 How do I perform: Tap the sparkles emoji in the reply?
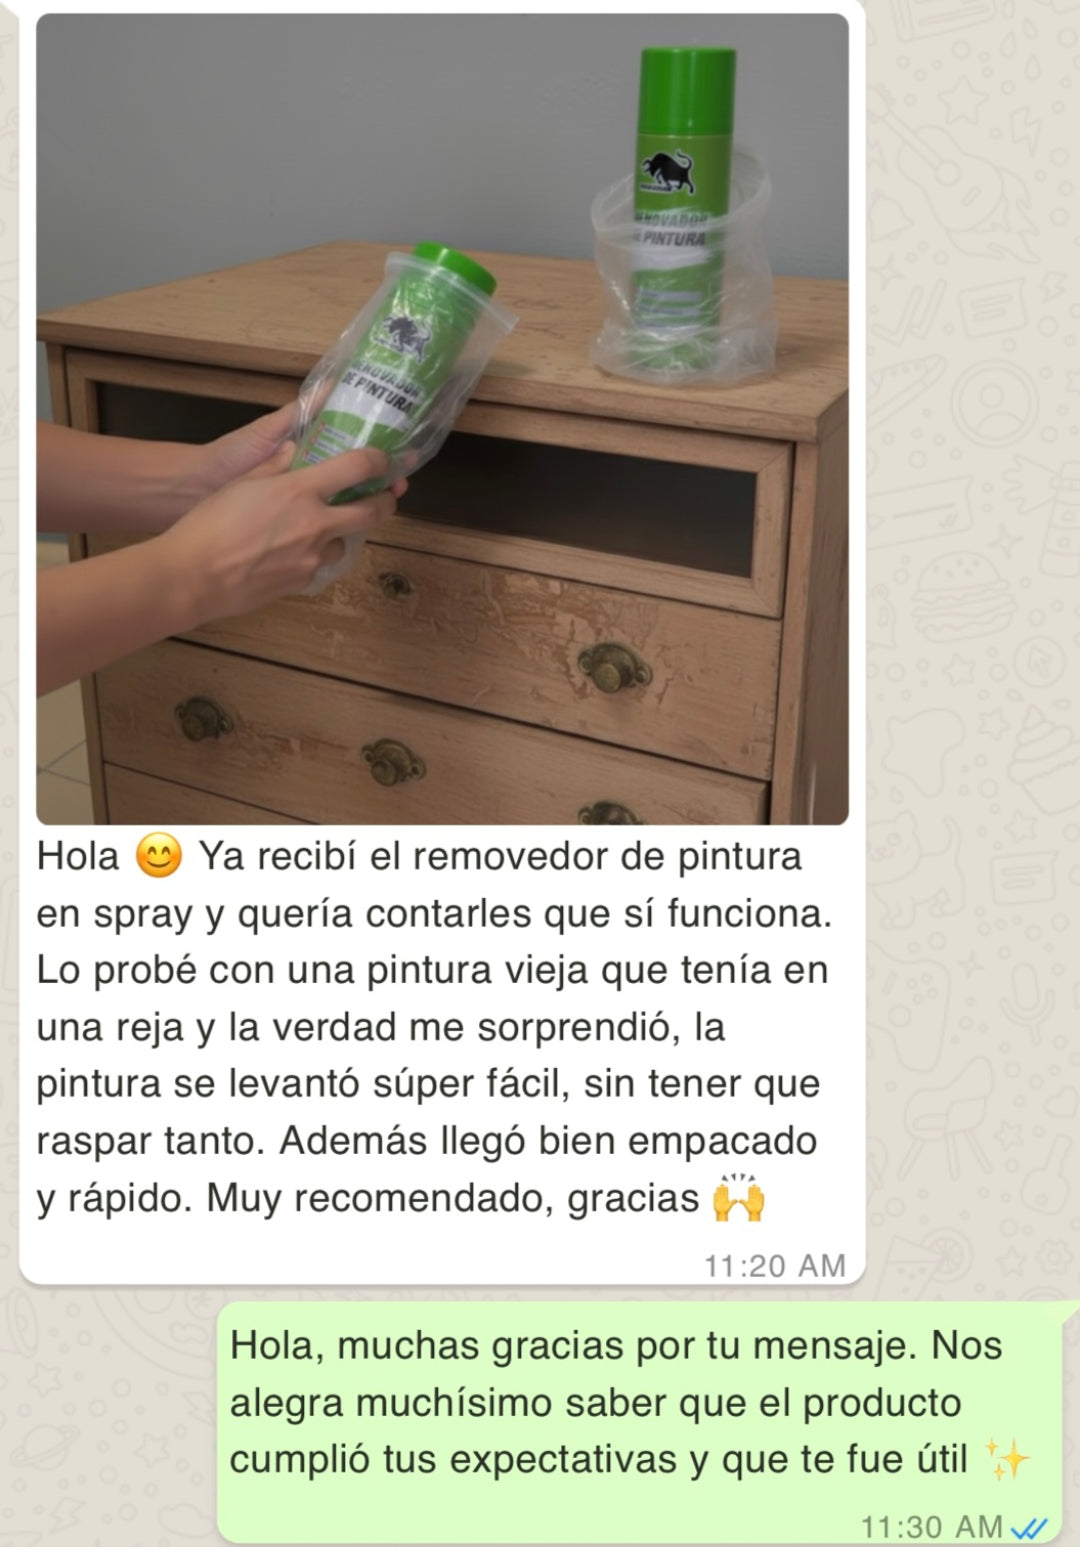coord(1007,1460)
